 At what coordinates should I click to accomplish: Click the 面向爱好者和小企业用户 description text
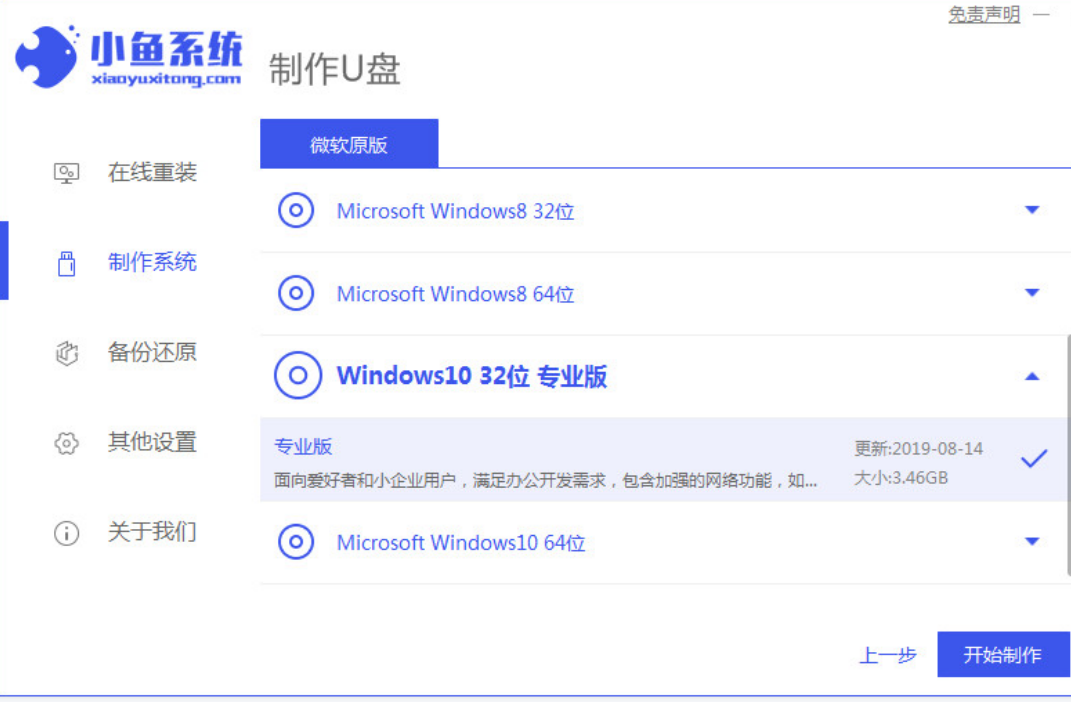546,481
